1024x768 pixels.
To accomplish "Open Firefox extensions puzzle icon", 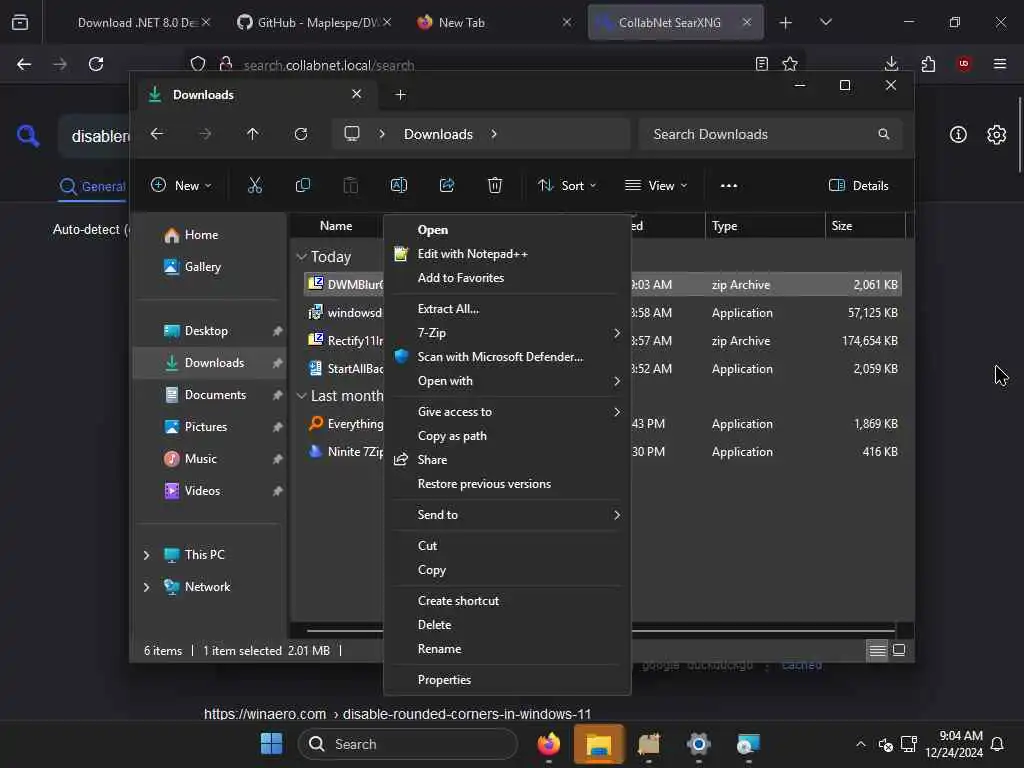I will click(928, 64).
